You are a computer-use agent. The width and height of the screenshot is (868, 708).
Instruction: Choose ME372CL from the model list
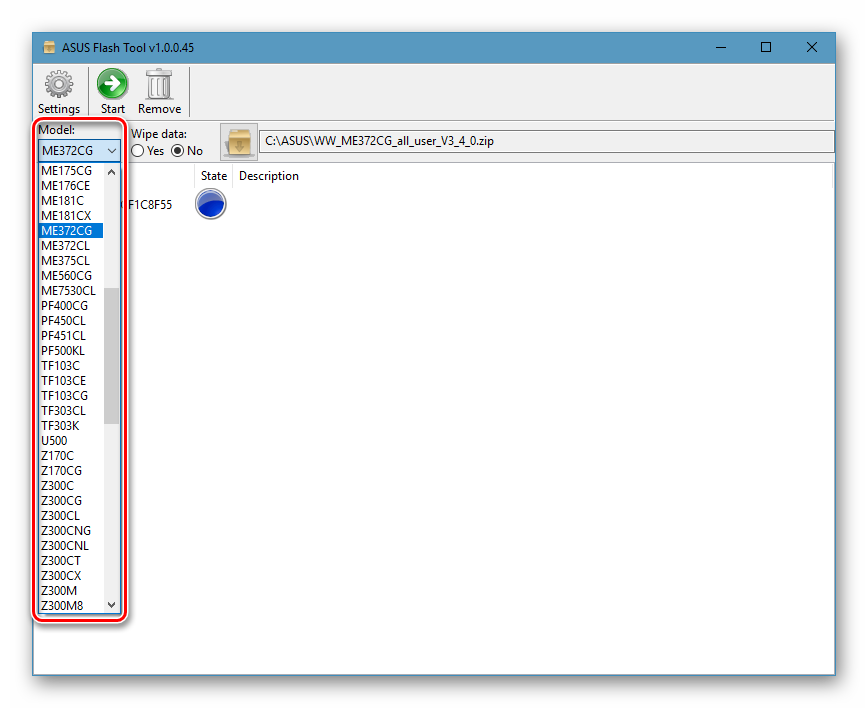click(71, 245)
